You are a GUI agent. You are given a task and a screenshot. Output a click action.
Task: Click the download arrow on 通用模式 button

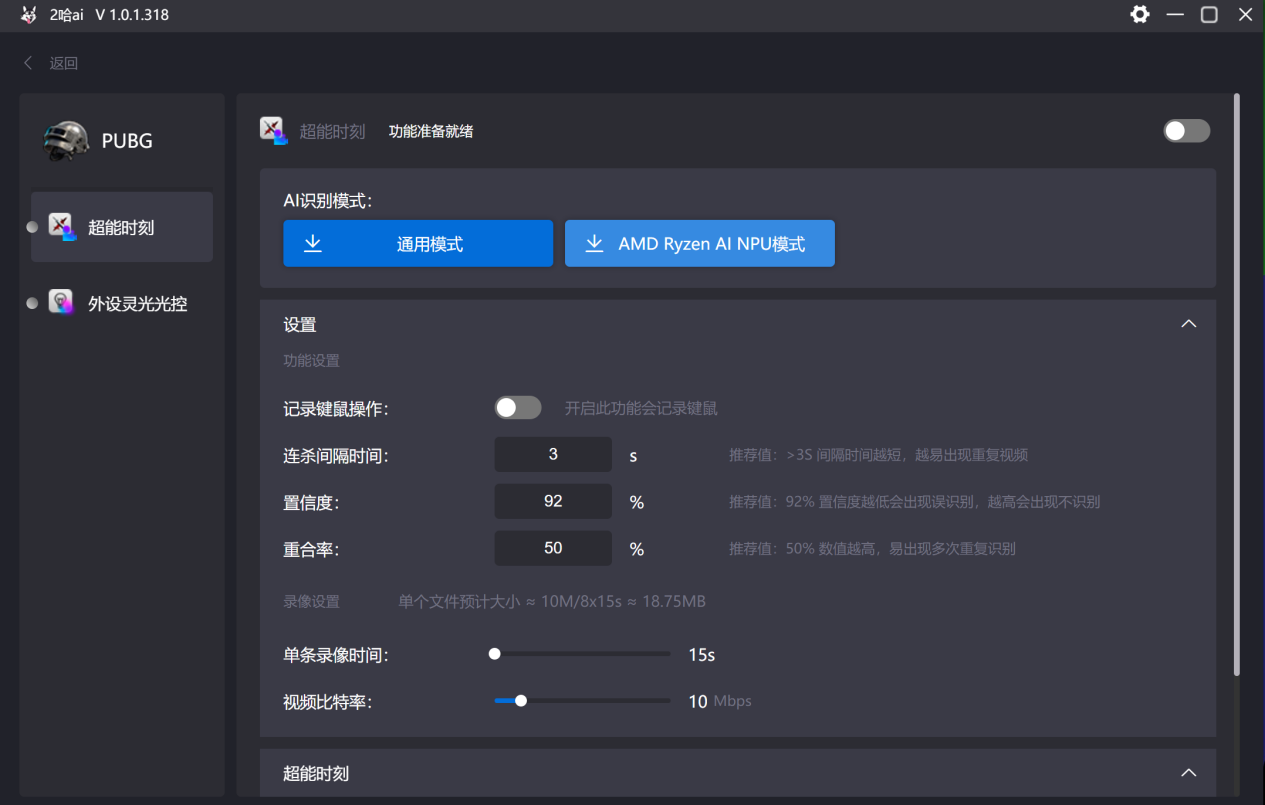(313, 243)
